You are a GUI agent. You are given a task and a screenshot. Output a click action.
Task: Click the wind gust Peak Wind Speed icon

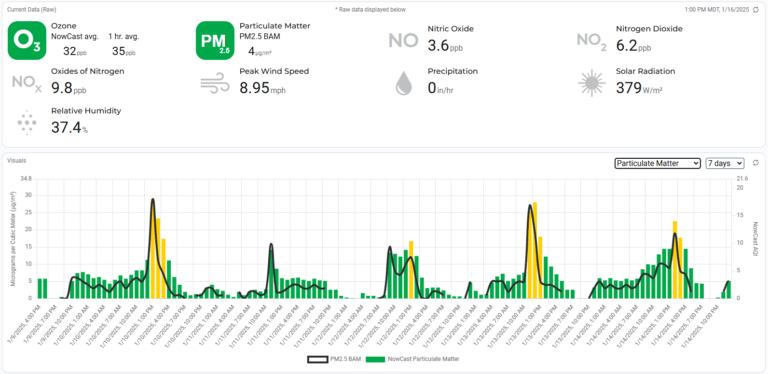click(215, 83)
